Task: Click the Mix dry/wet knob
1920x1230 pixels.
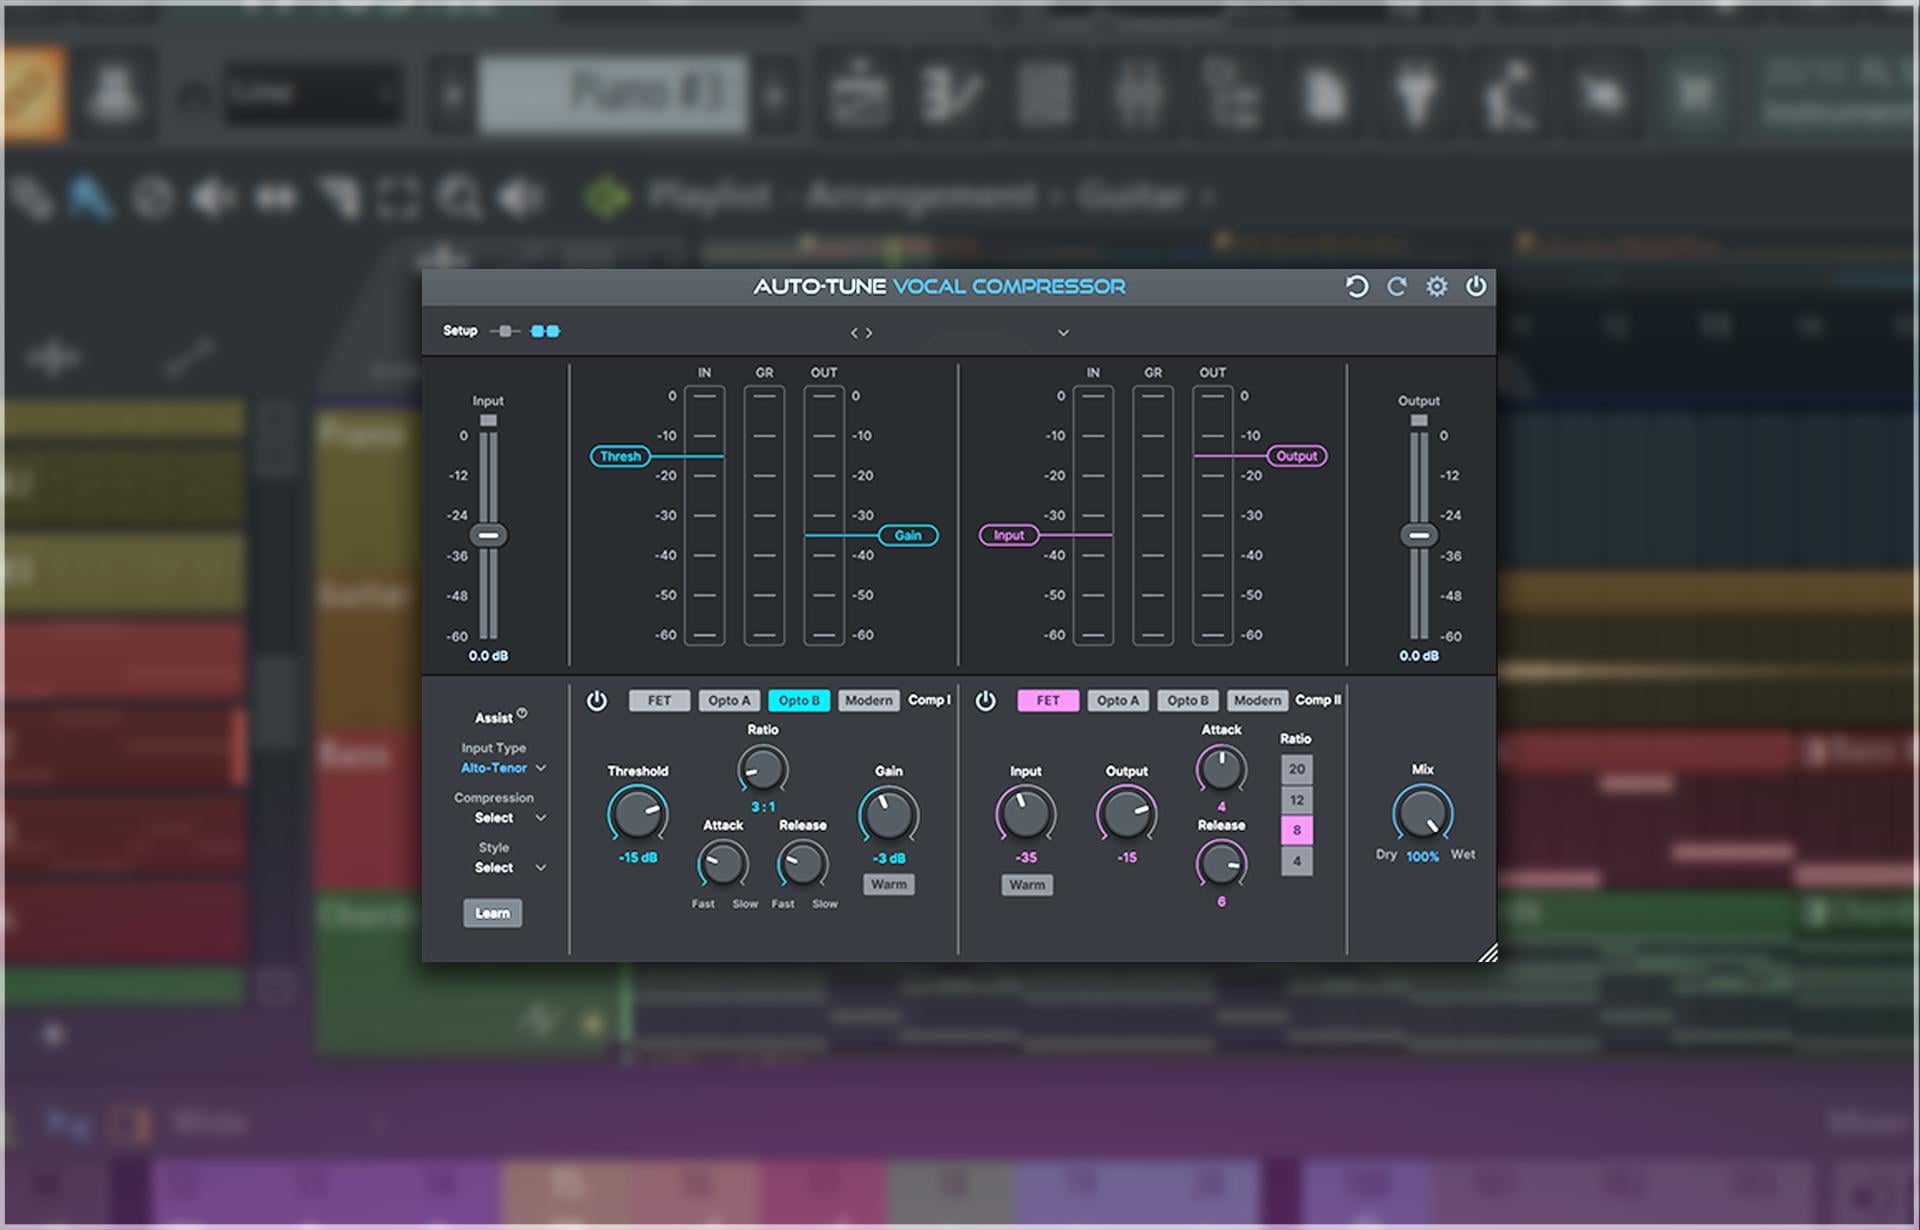Action: click(1423, 813)
